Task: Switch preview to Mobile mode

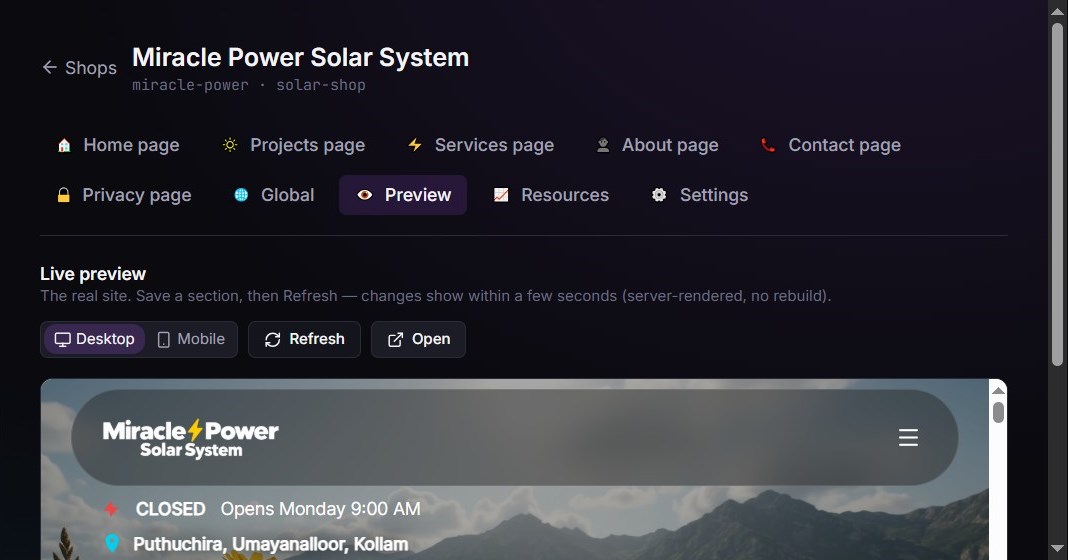Action: [x=191, y=339]
